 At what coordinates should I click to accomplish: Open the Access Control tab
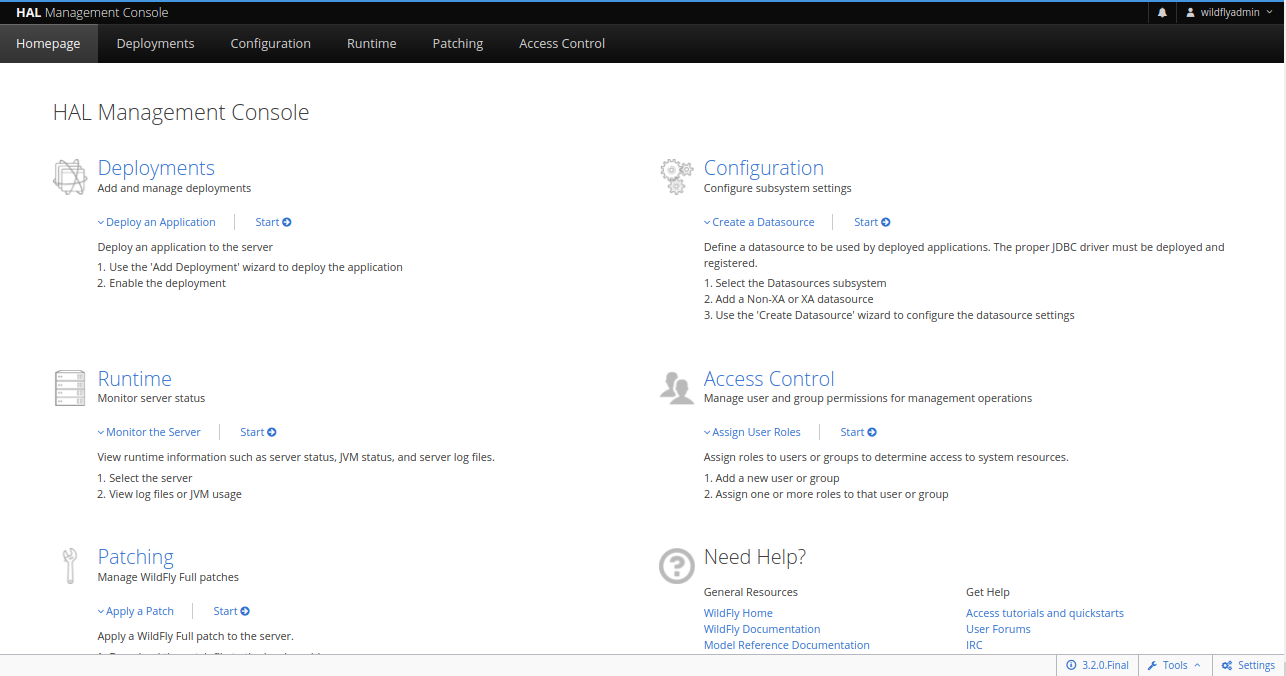561,43
